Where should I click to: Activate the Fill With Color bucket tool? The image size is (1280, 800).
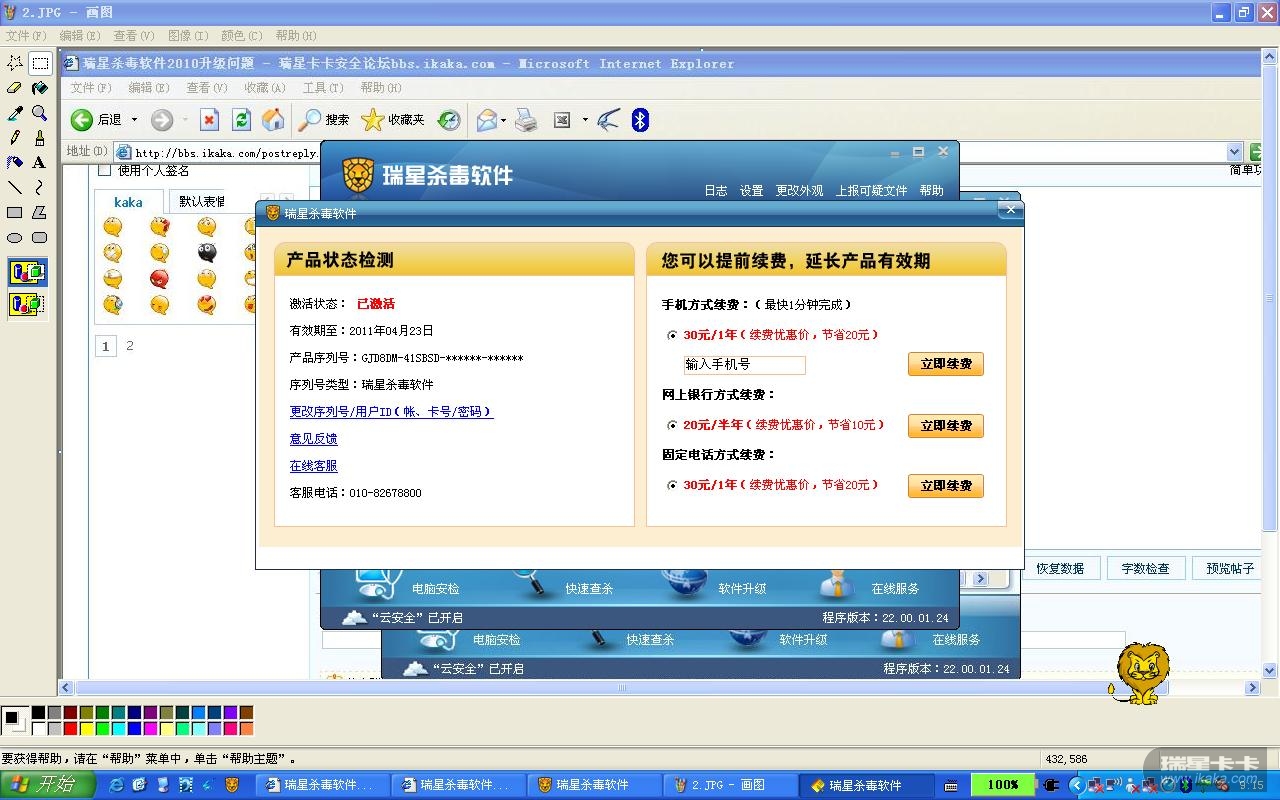tap(40, 88)
